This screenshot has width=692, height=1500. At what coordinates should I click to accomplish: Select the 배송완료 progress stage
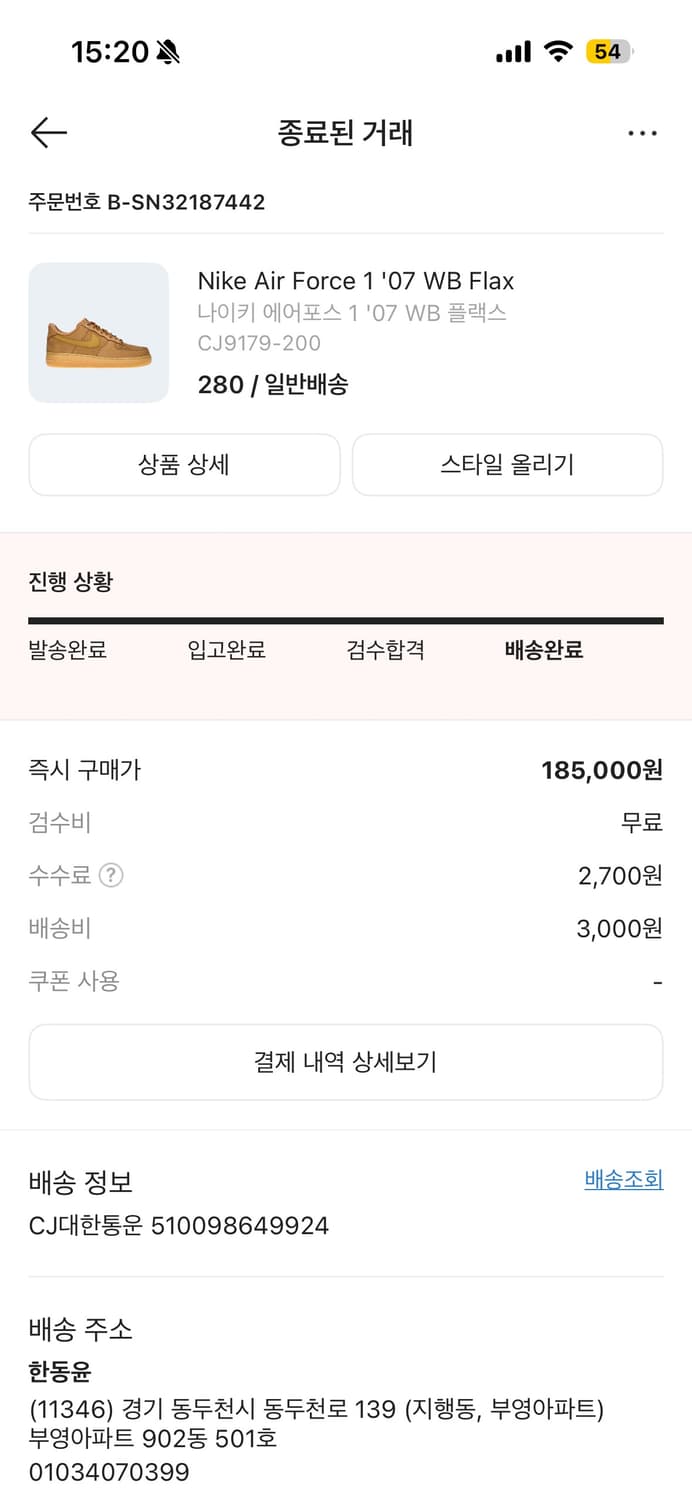click(x=543, y=650)
